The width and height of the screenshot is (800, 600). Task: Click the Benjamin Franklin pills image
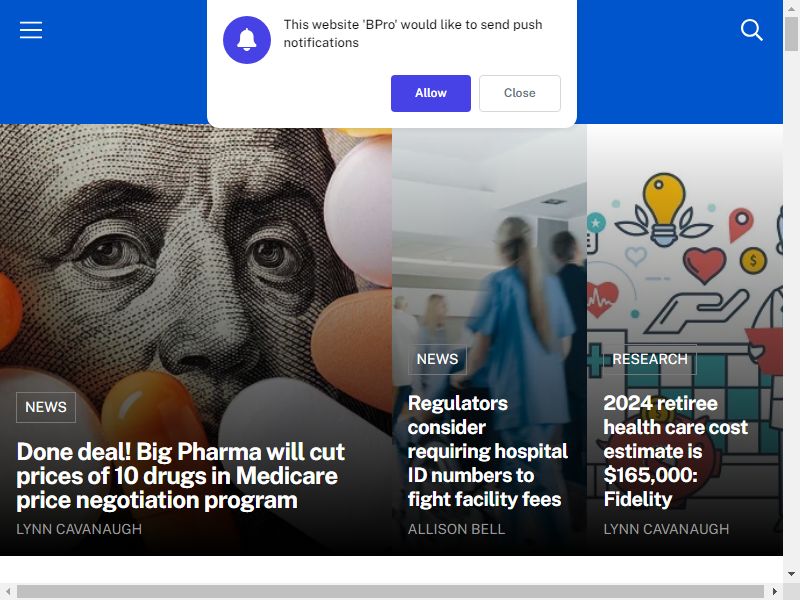tap(196, 255)
